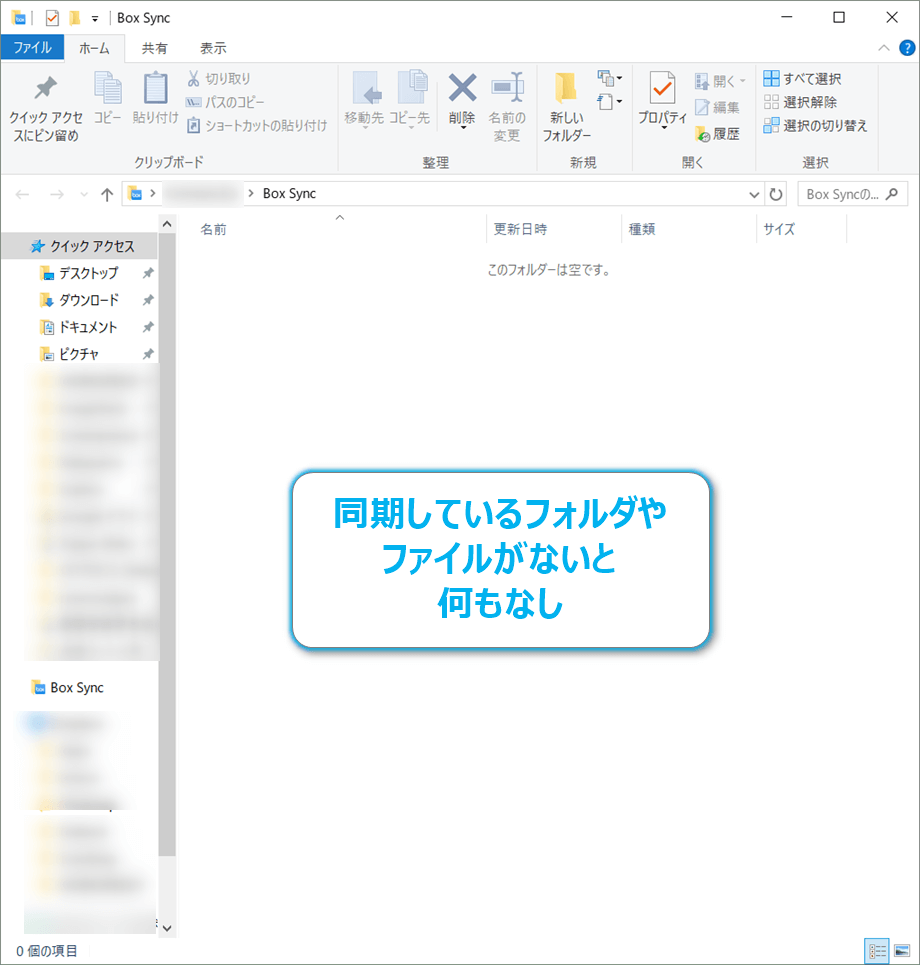
Task: Open the recent locations dropdown arrow
Action: click(82, 194)
